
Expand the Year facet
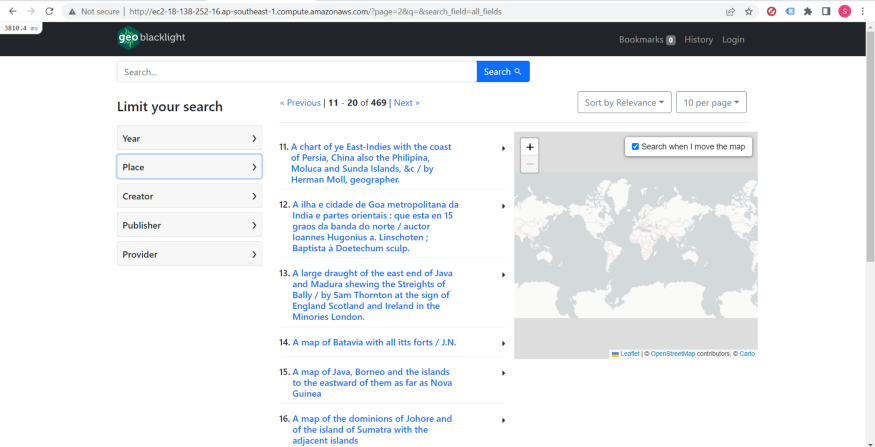coord(190,138)
